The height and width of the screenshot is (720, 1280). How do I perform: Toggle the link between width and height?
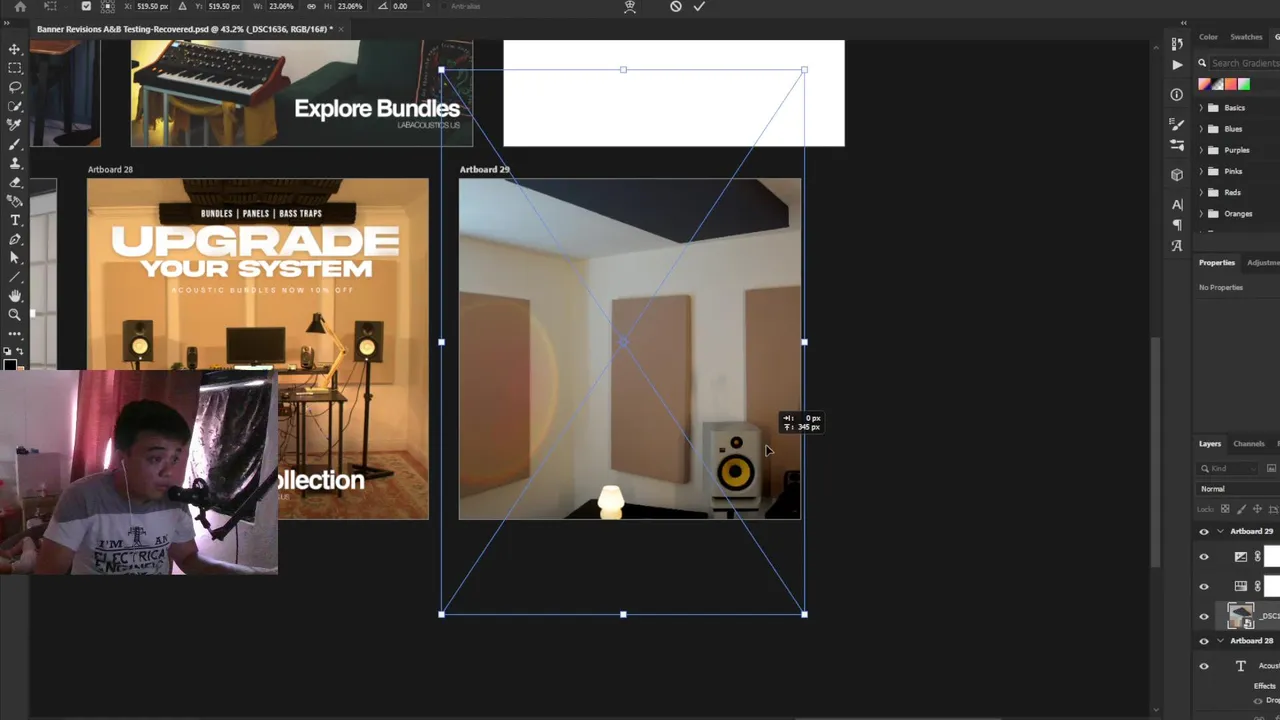311,6
